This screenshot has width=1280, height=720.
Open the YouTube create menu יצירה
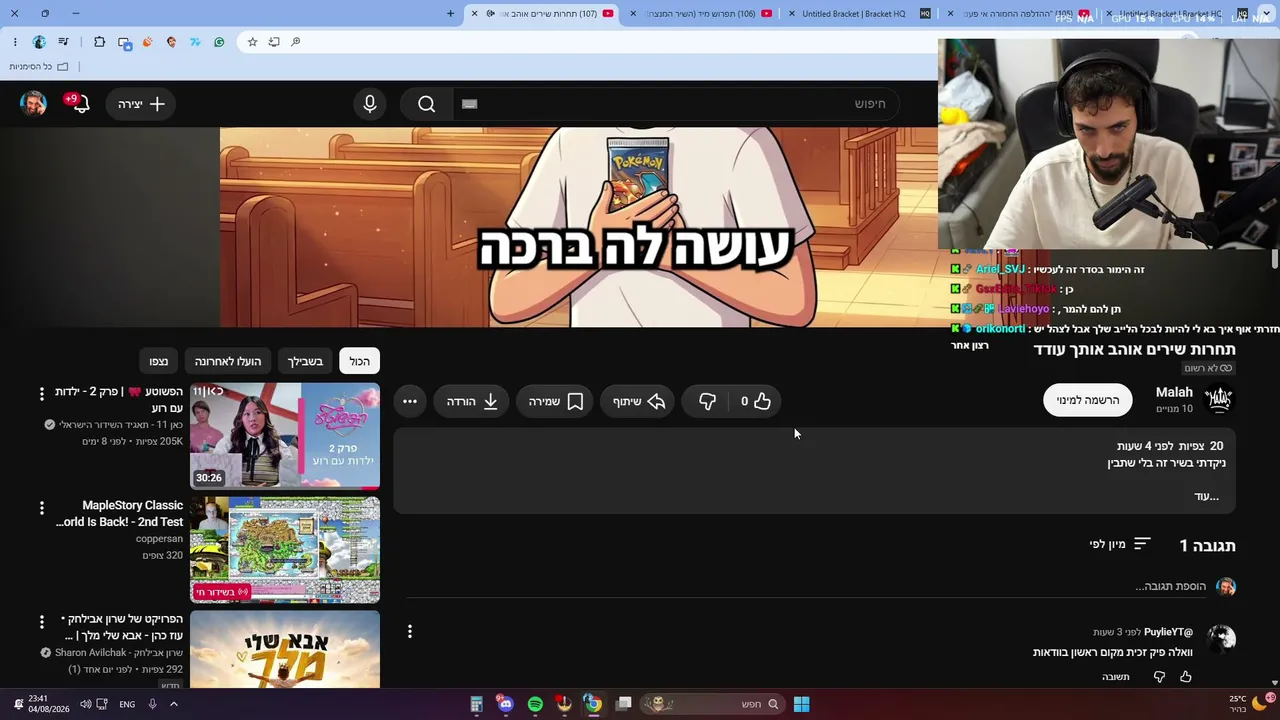click(x=141, y=104)
